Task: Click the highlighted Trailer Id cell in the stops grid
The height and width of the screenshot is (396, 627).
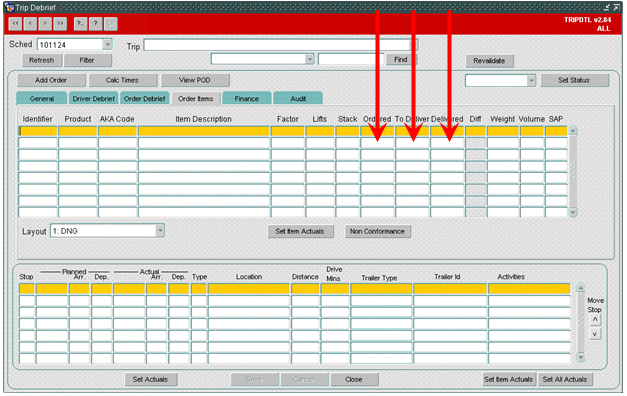Action: (450, 289)
